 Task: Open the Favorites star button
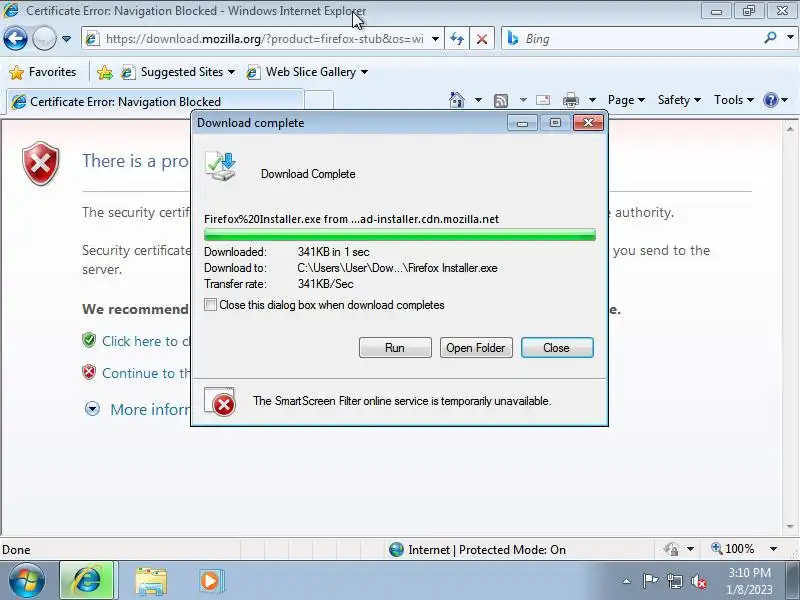coord(43,72)
